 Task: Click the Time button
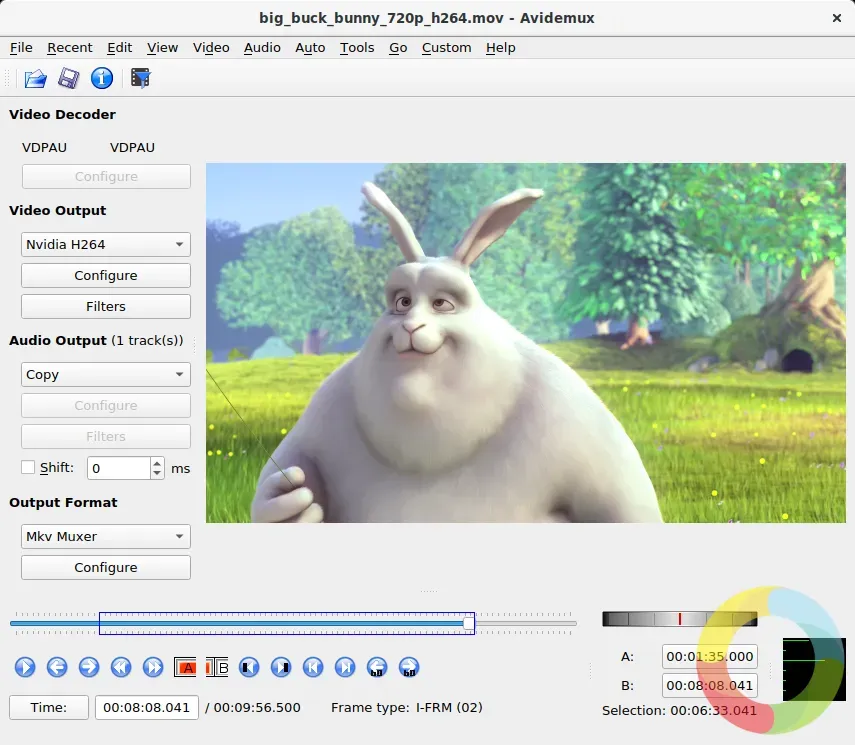(49, 707)
